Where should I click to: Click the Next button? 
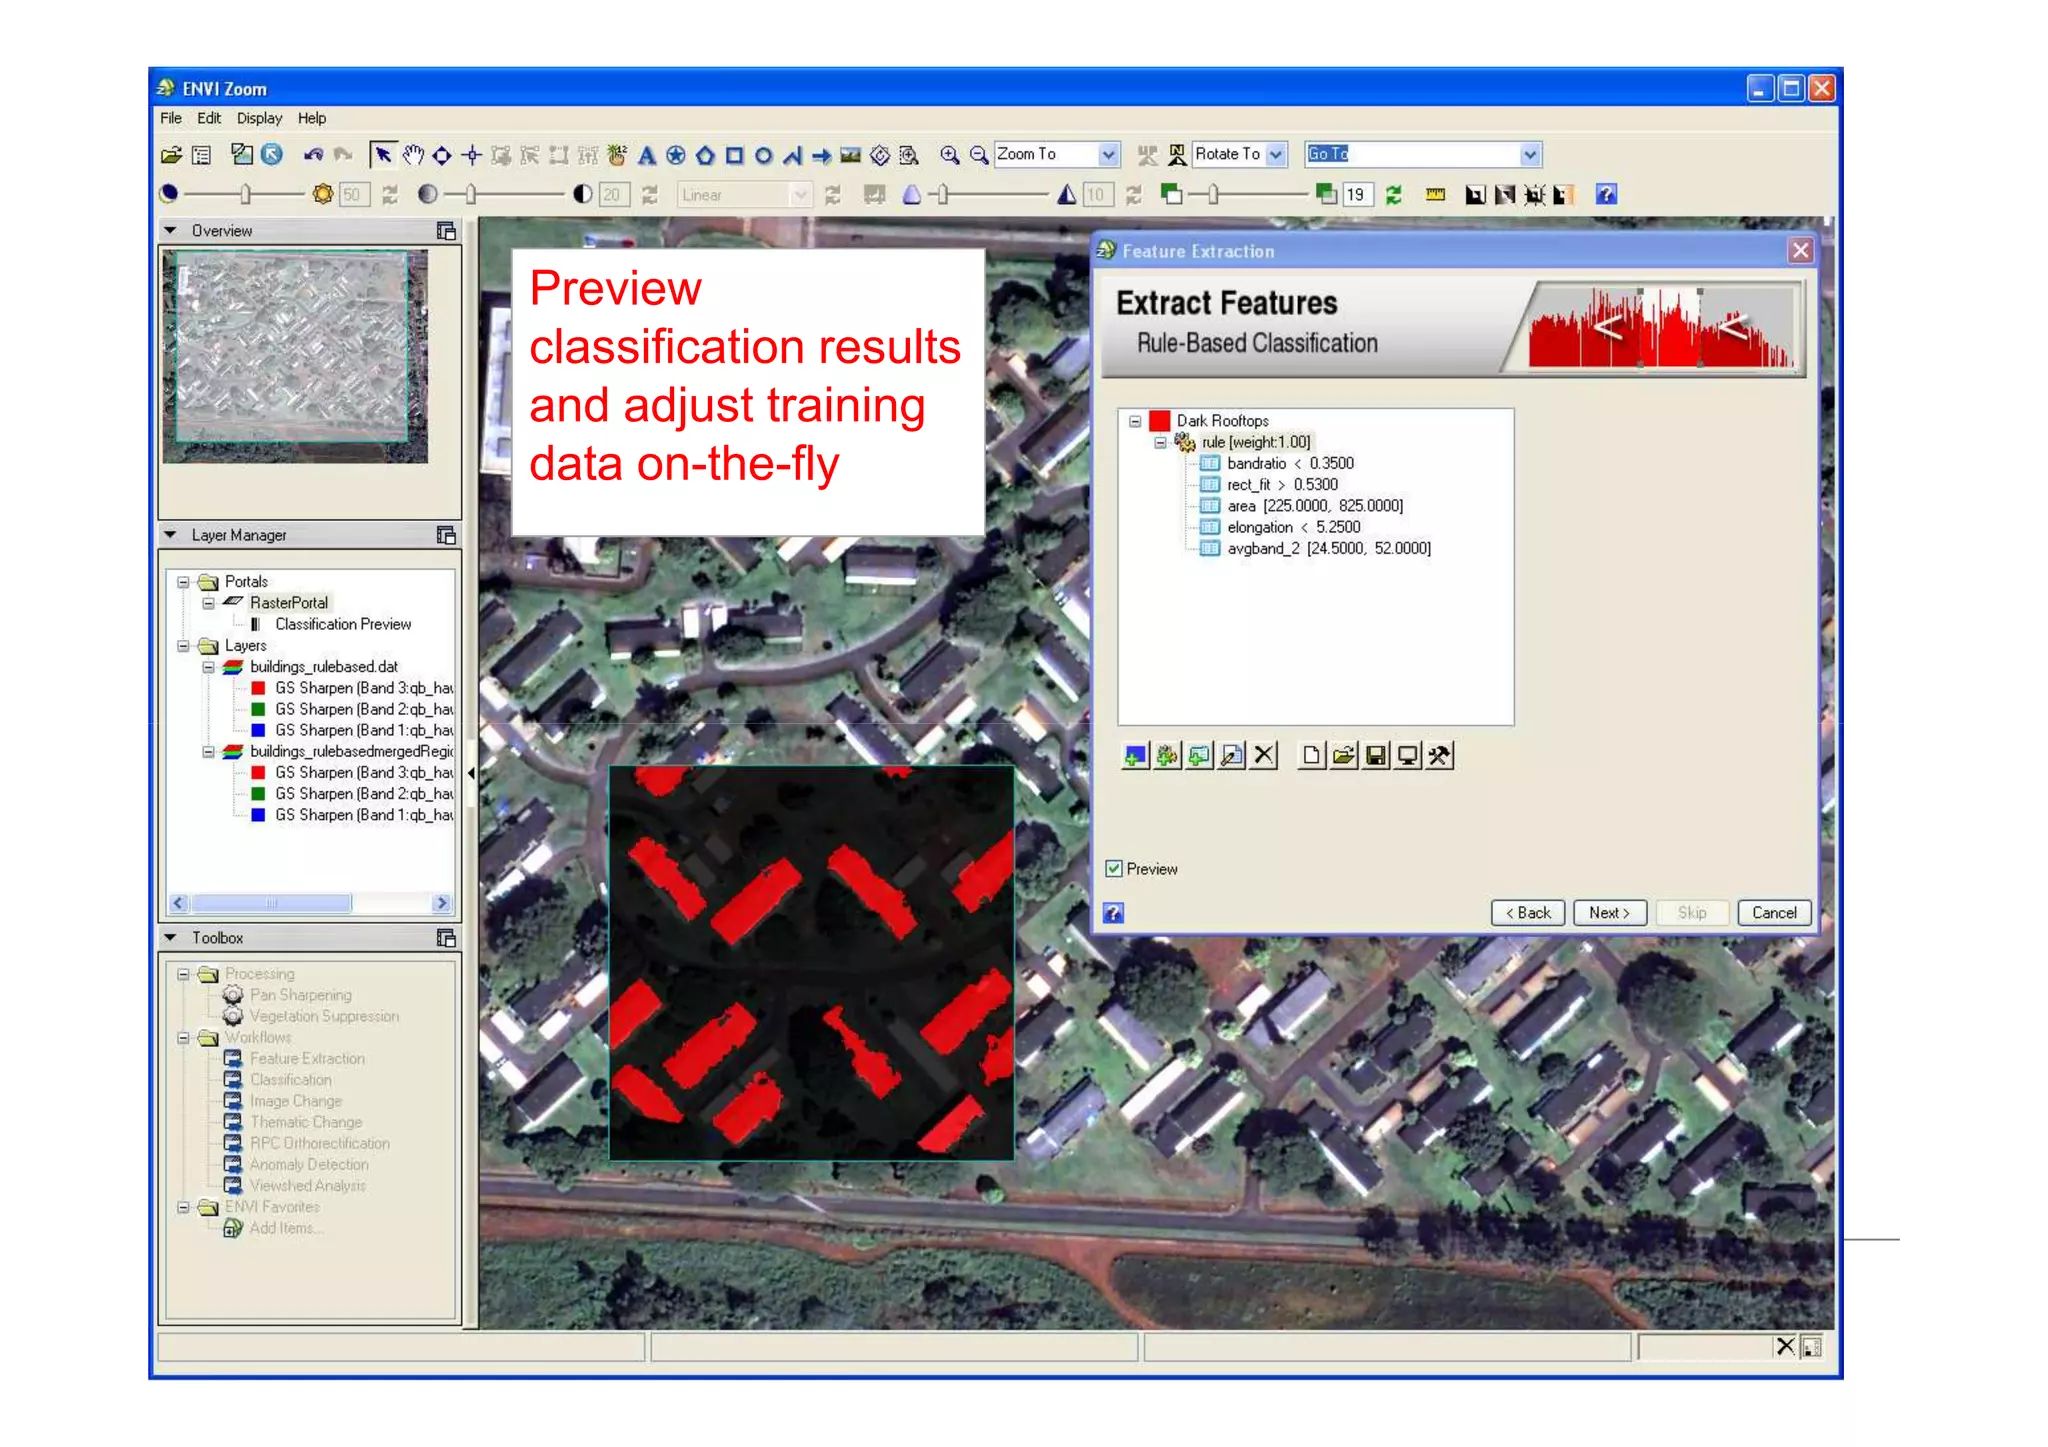click(1610, 913)
